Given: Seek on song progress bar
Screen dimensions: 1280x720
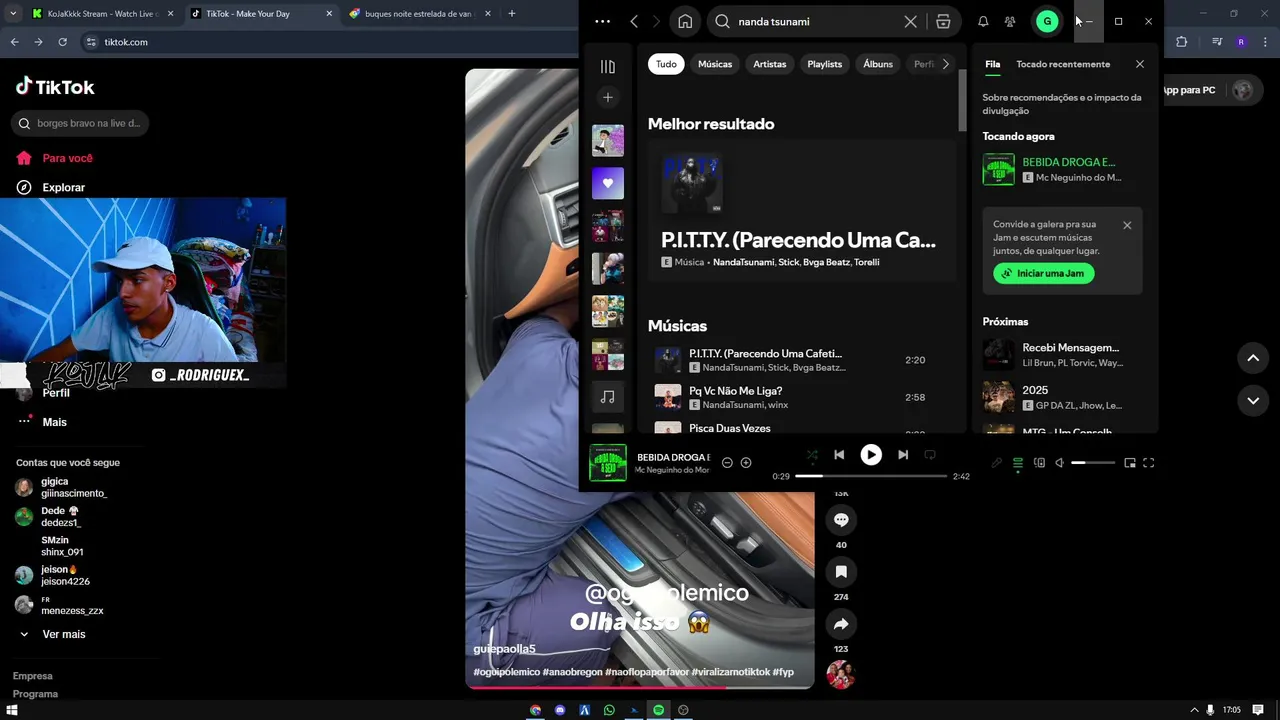Looking at the screenshot, I should (x=871, y=476).
